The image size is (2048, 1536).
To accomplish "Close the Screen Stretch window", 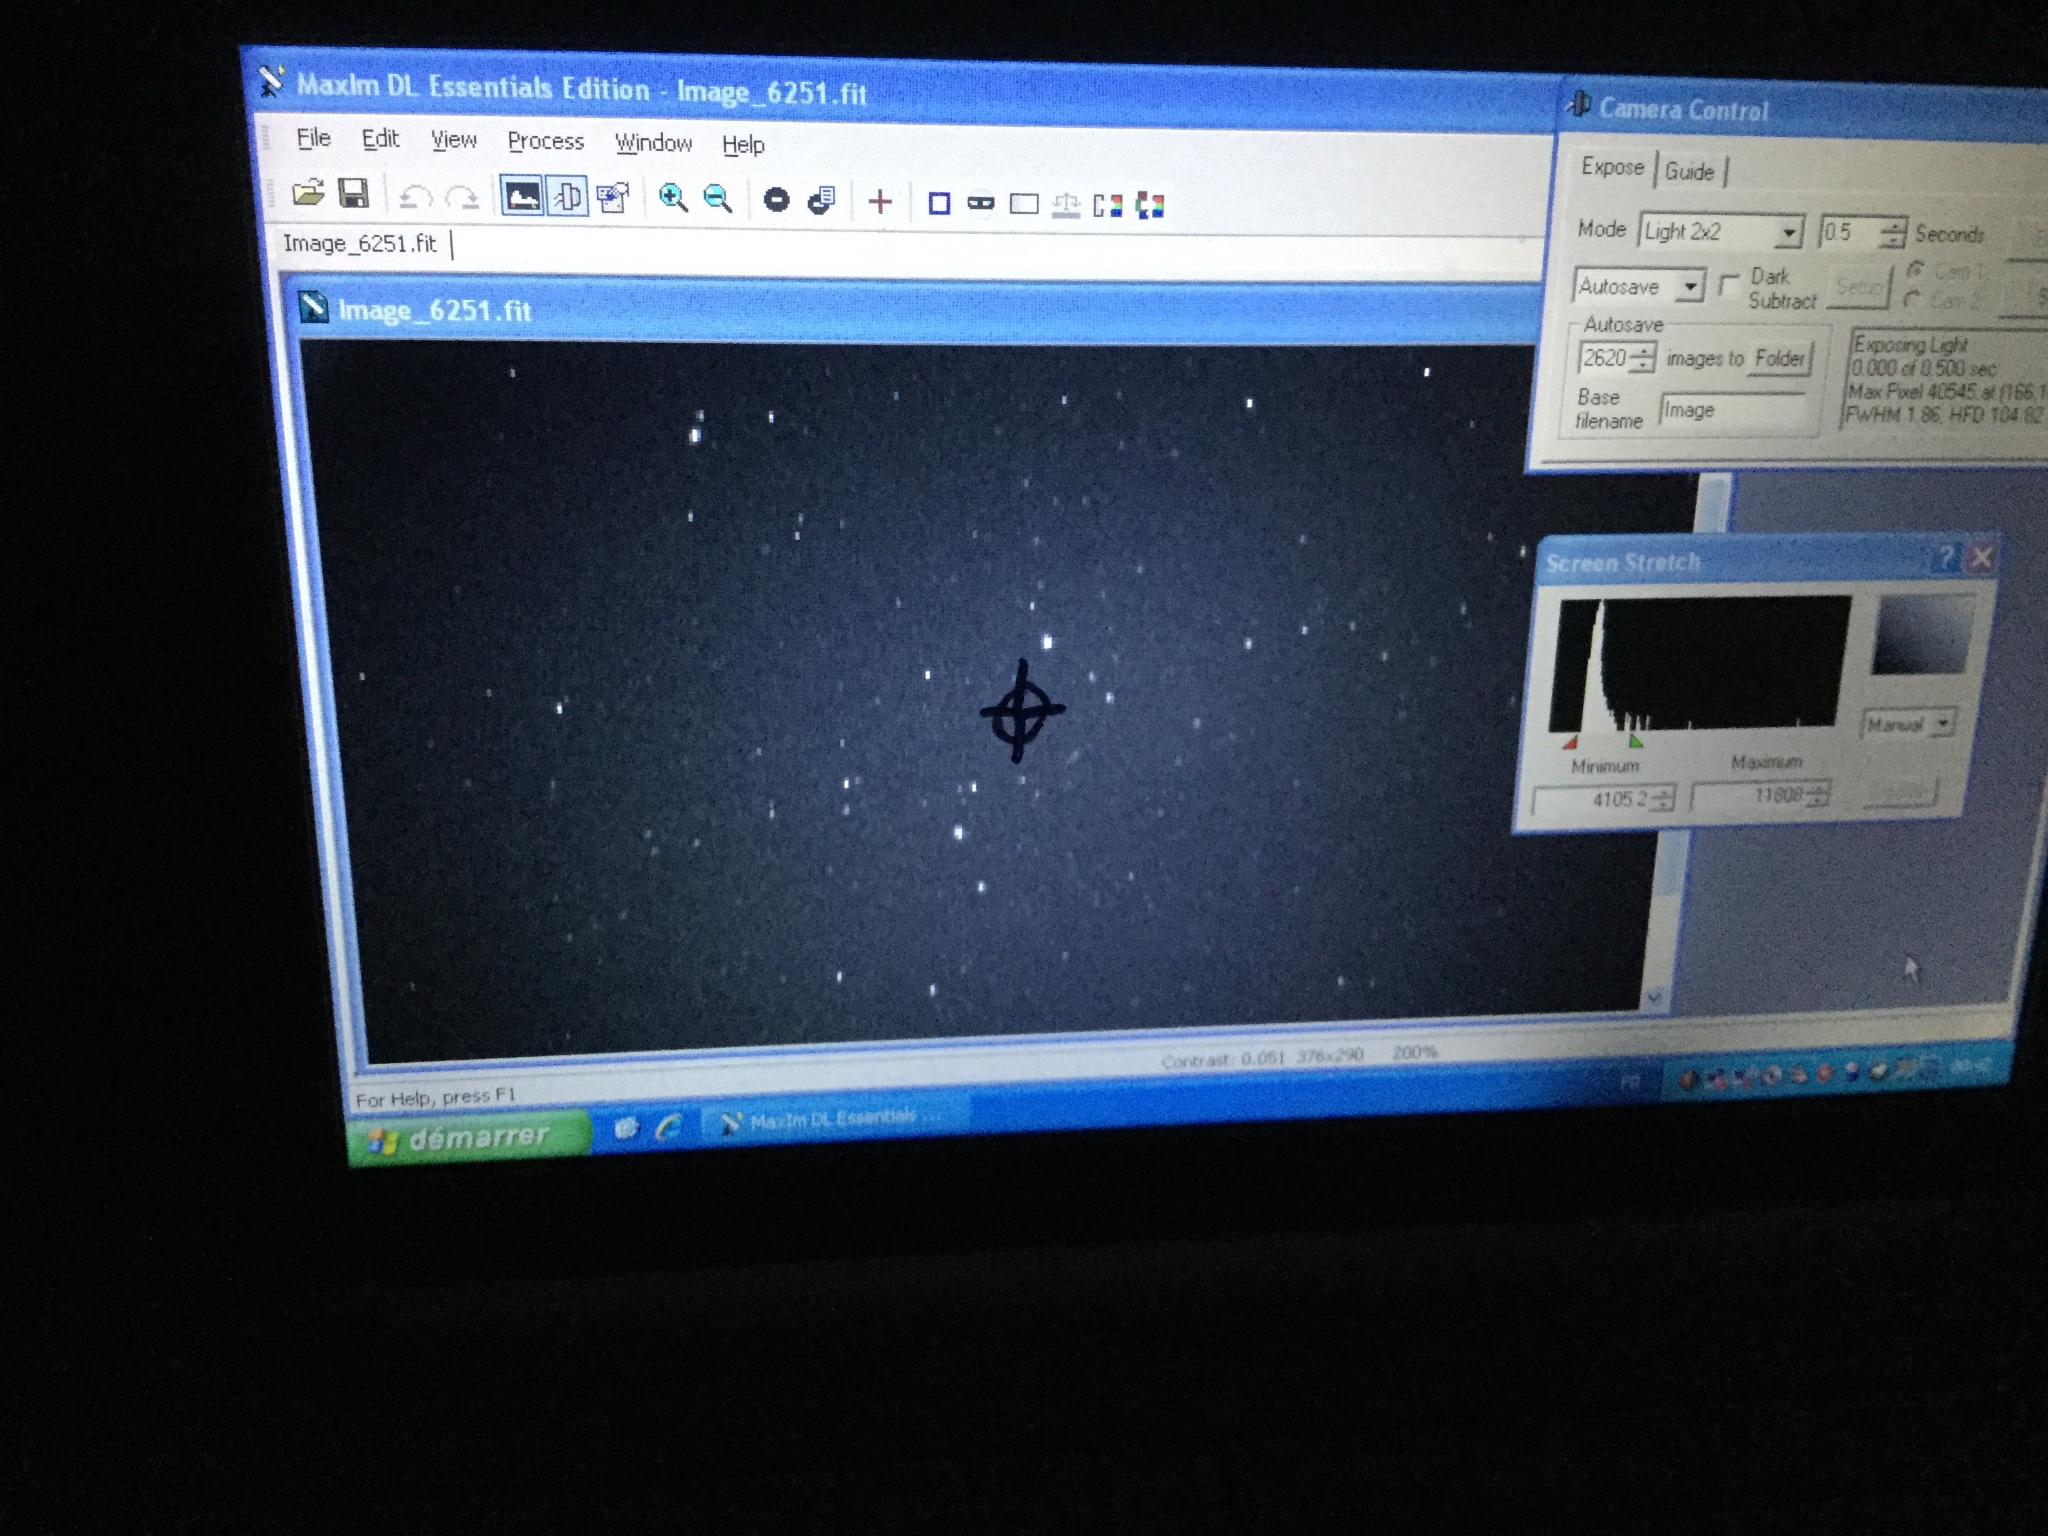I will click(1979, 558).
